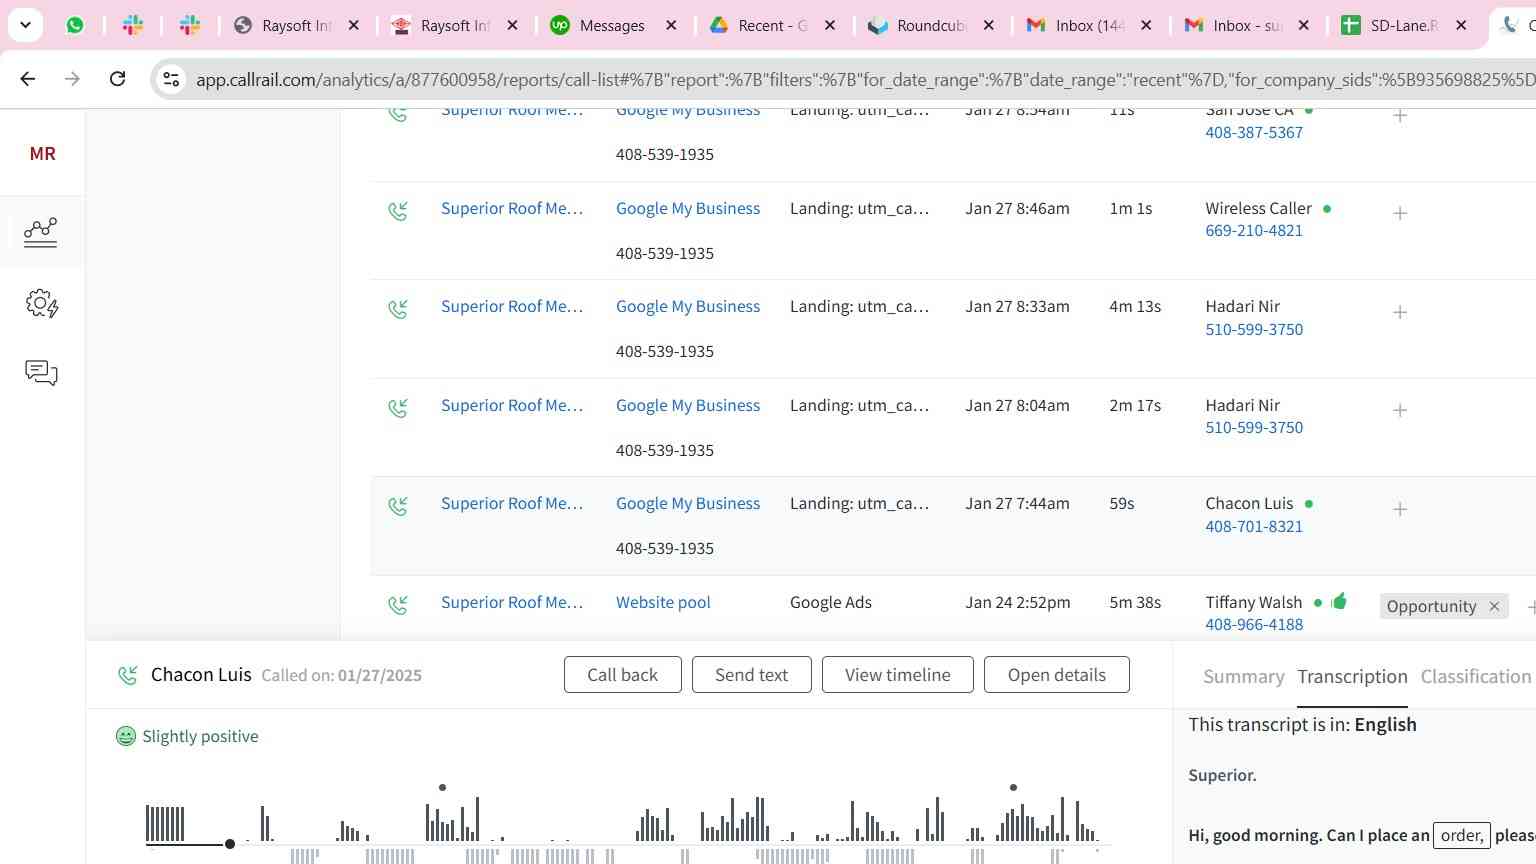Open the browser tab search dropdown

[x=25, y=25]
